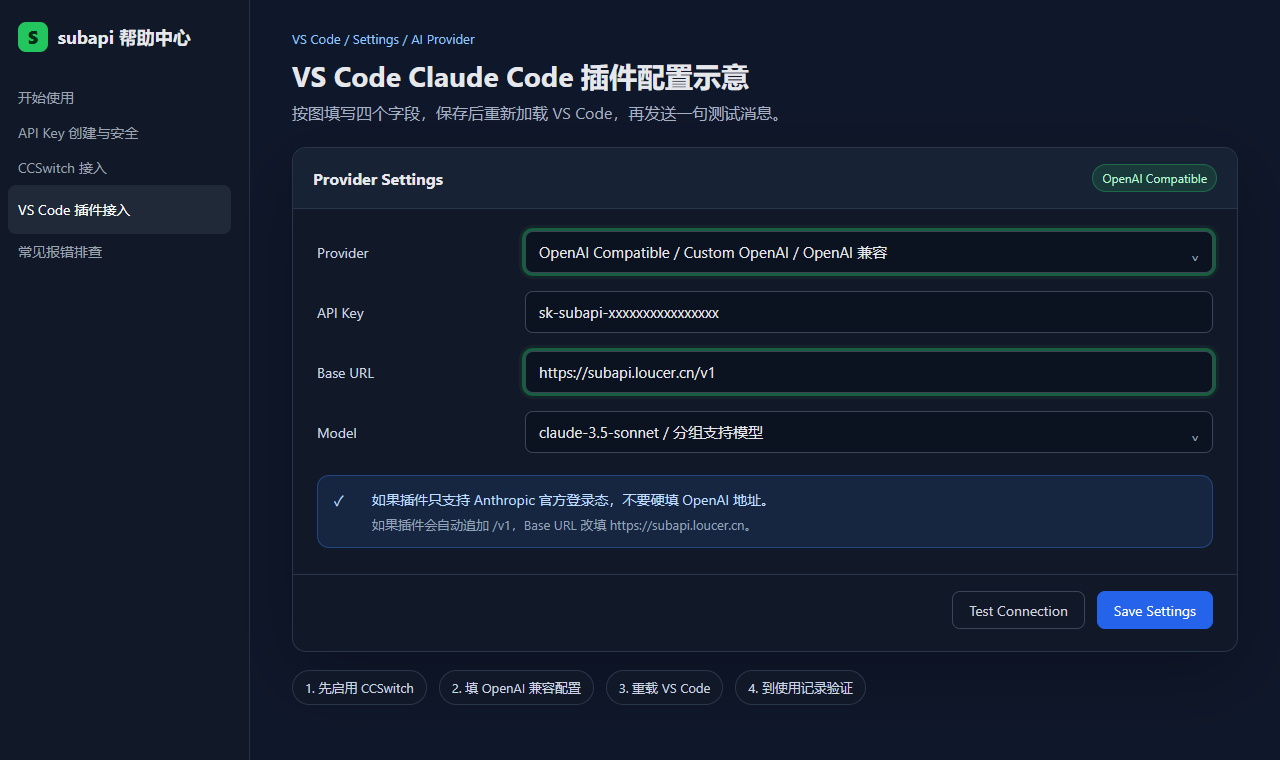The width and height of the screenshot is (1280, 760).
Task: Click step chip 2. 填 OpenAI 兼容配置
Action: point(516,688)
